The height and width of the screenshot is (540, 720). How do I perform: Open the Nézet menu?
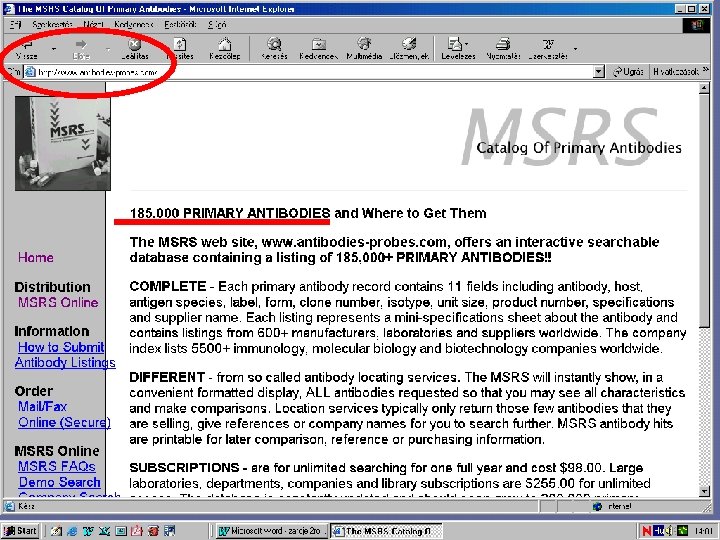(93, 24)
